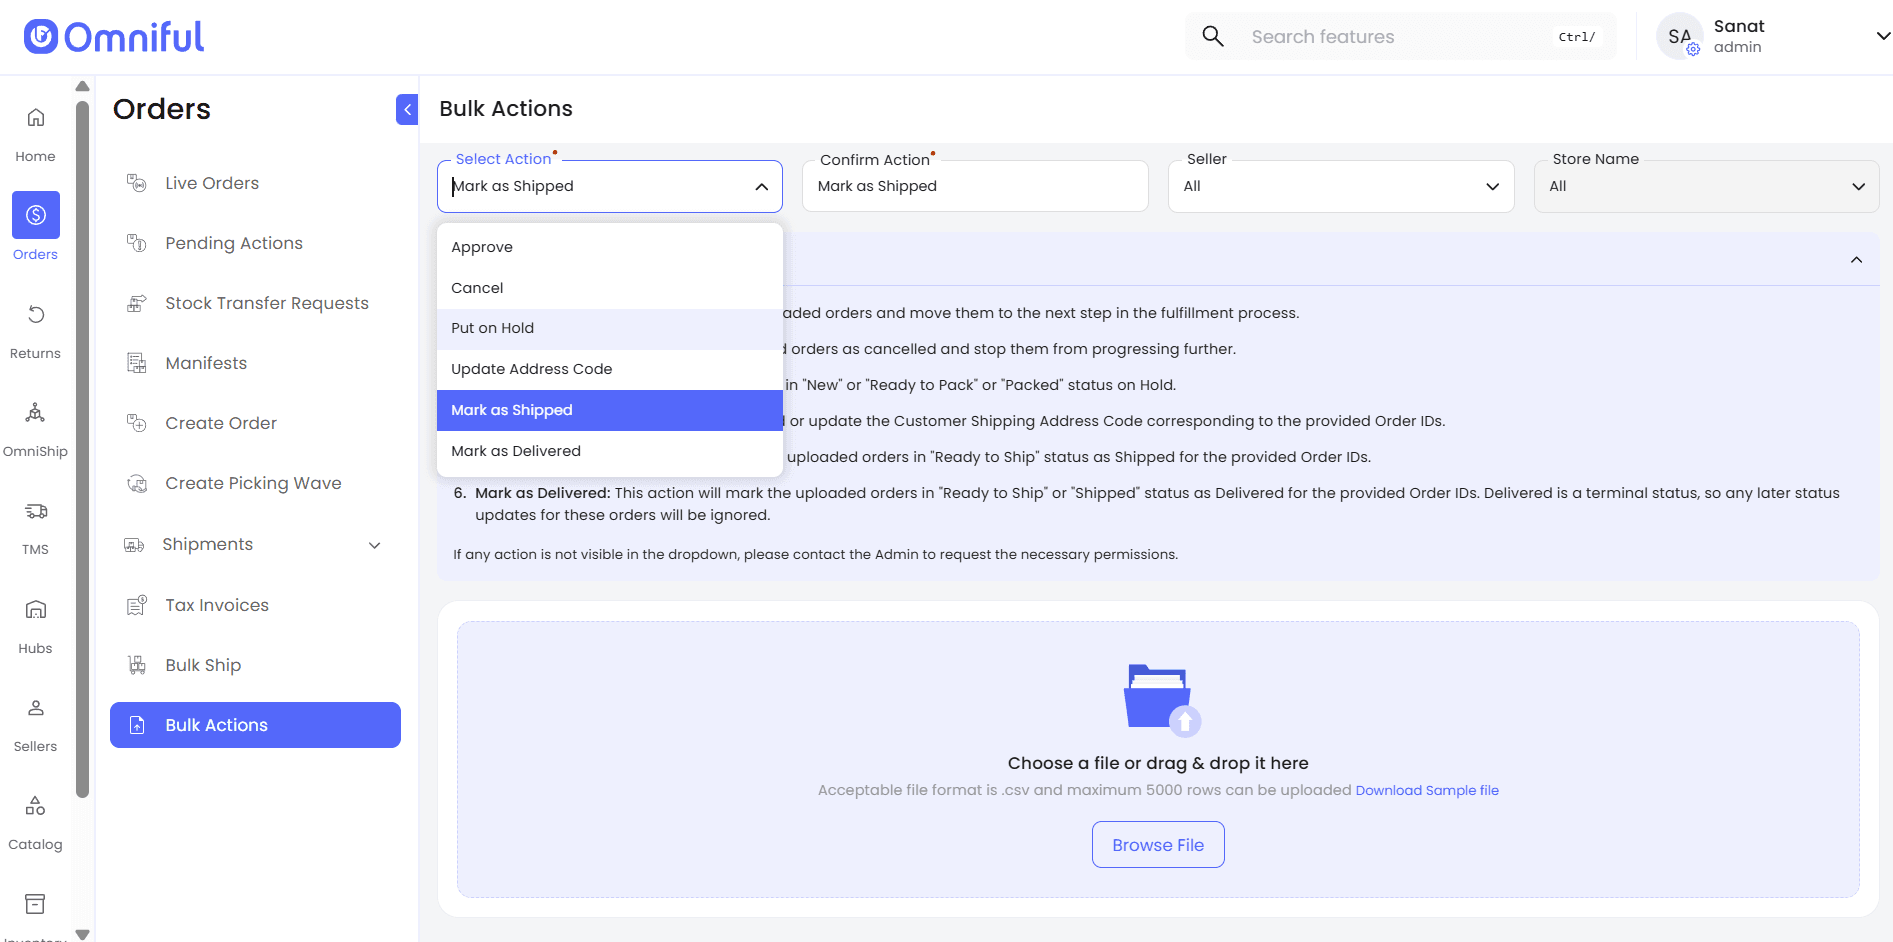The height and width of the screenshot is (942, 1893).
Task: Click the search magnifier icon
Action: pos(1212,37)
